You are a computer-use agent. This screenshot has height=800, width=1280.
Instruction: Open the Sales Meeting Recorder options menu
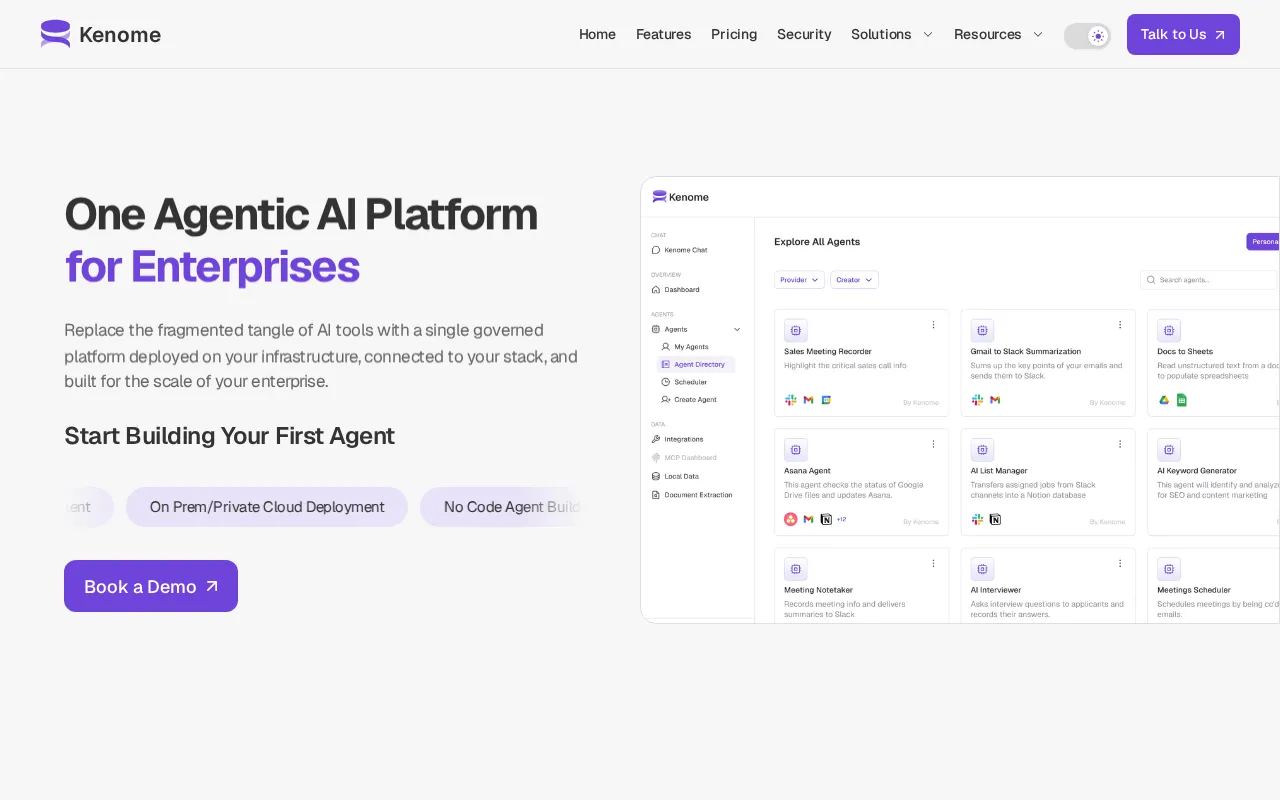click(933, 325)
